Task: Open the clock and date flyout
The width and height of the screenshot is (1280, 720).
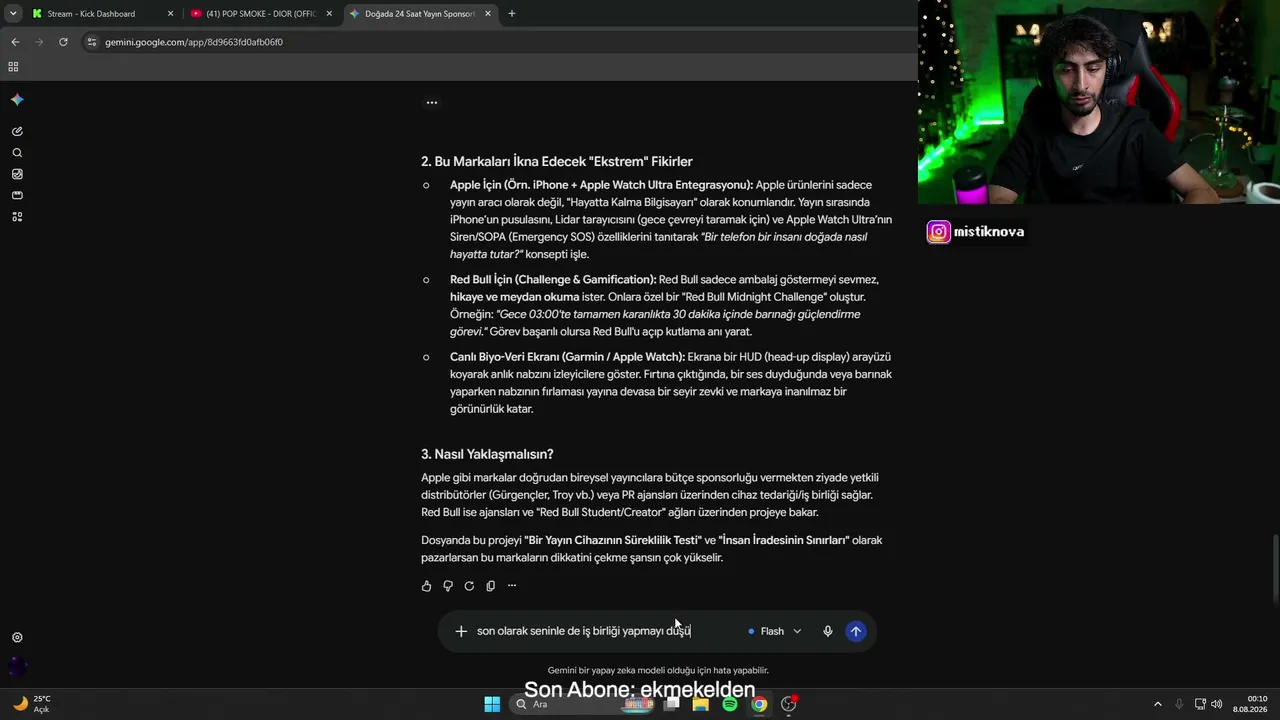Action: click(x=1252, y=704)
